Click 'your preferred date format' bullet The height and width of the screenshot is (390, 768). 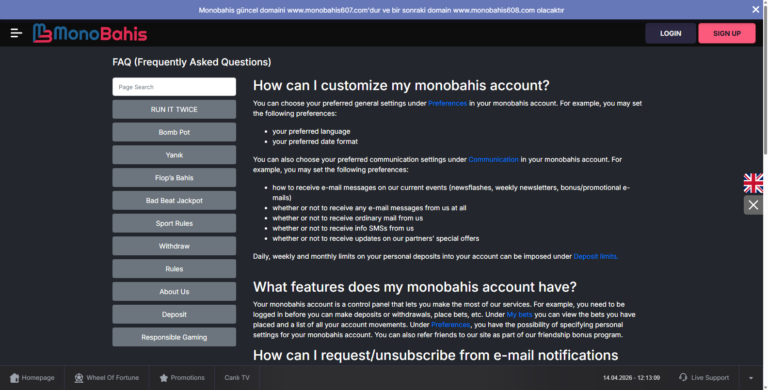pos(315,142)
